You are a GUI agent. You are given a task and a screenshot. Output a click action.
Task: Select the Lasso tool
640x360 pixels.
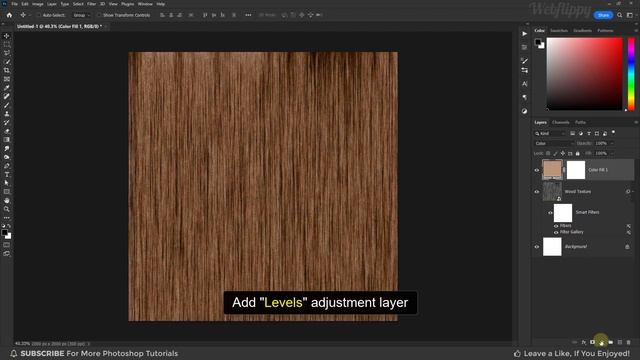pyautogui.click(x=7, y=53)
